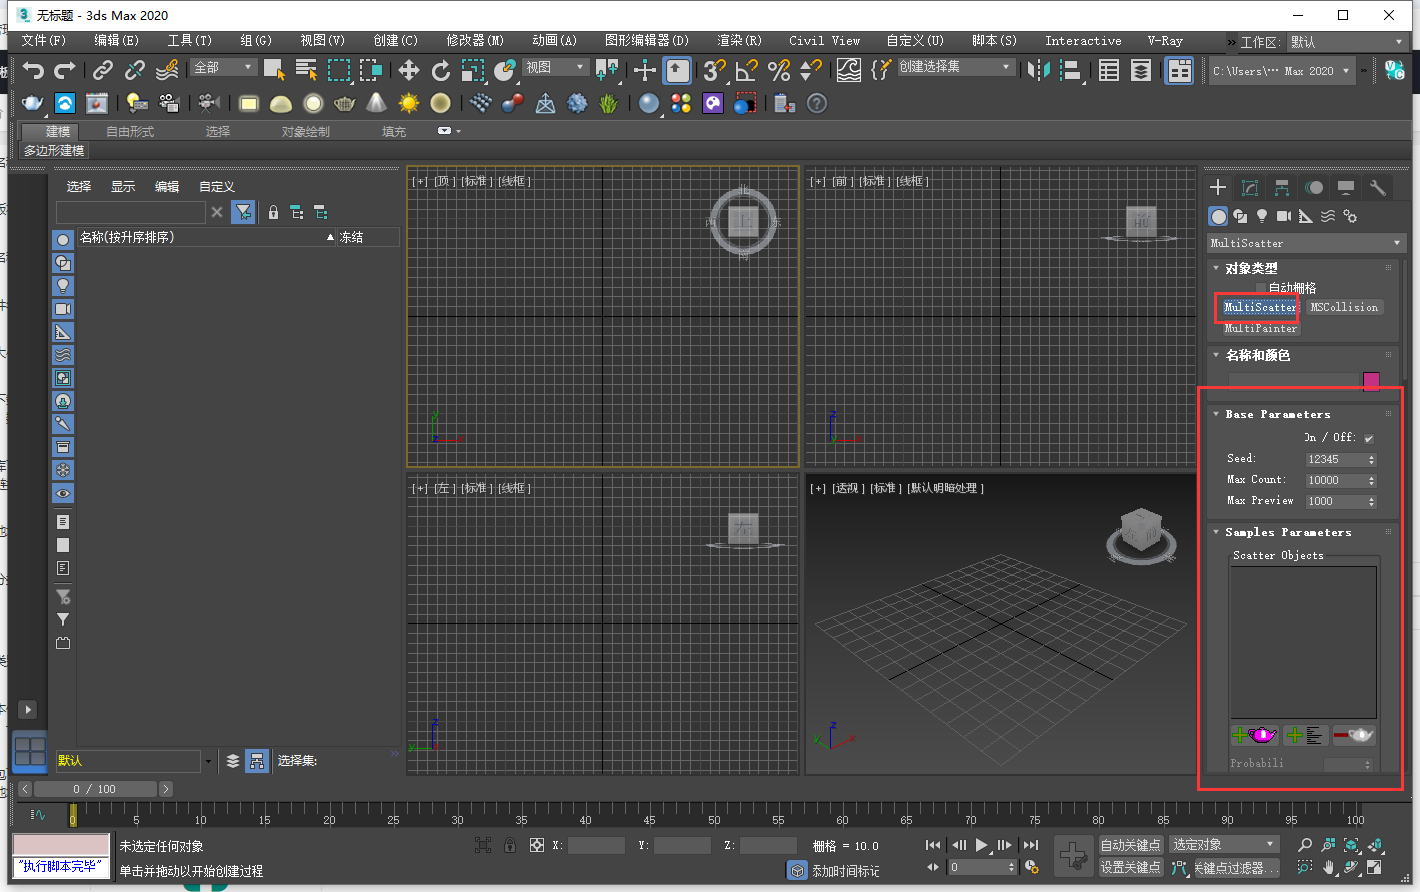Add scatter object with plus teapot icon
Image resolution: width=1420 pixels, height=892 pixels.
click(1254, 736)
